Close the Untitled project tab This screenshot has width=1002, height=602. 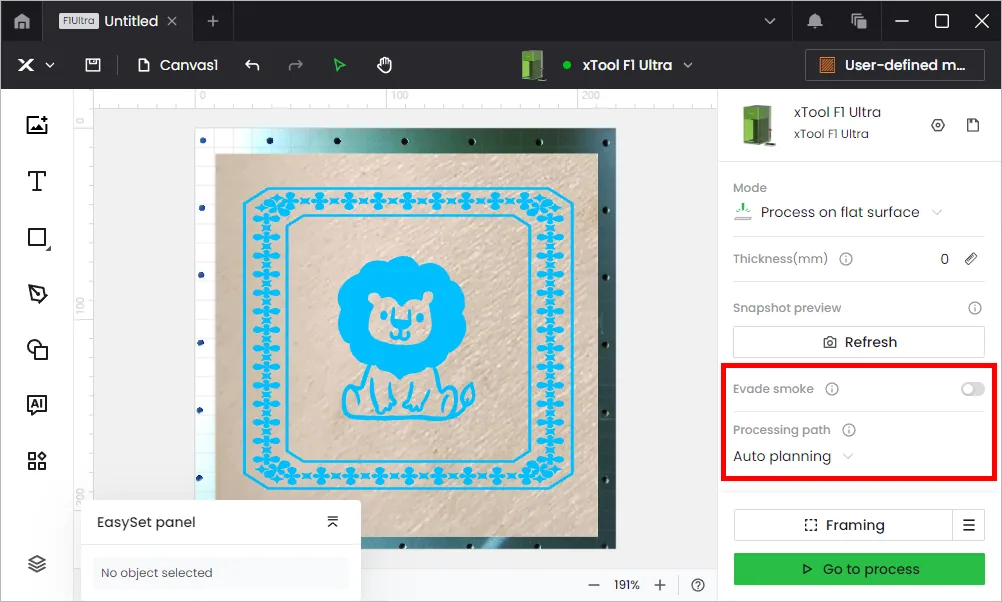coord(172,21)
